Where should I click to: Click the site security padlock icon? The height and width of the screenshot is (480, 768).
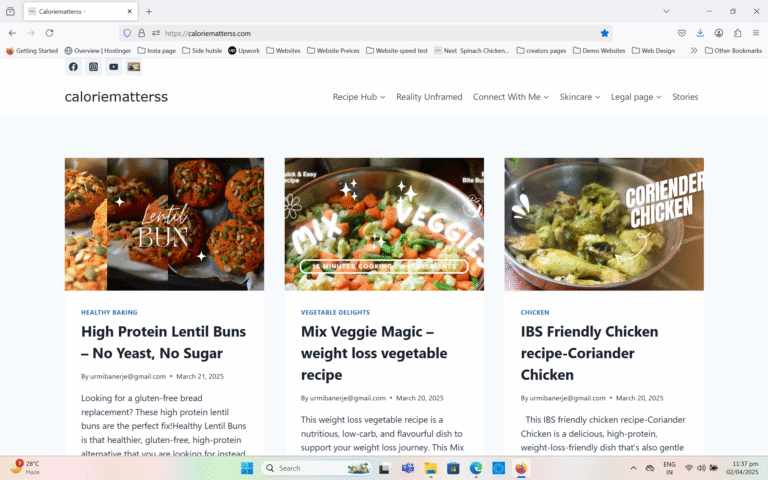tap(142, 33)
